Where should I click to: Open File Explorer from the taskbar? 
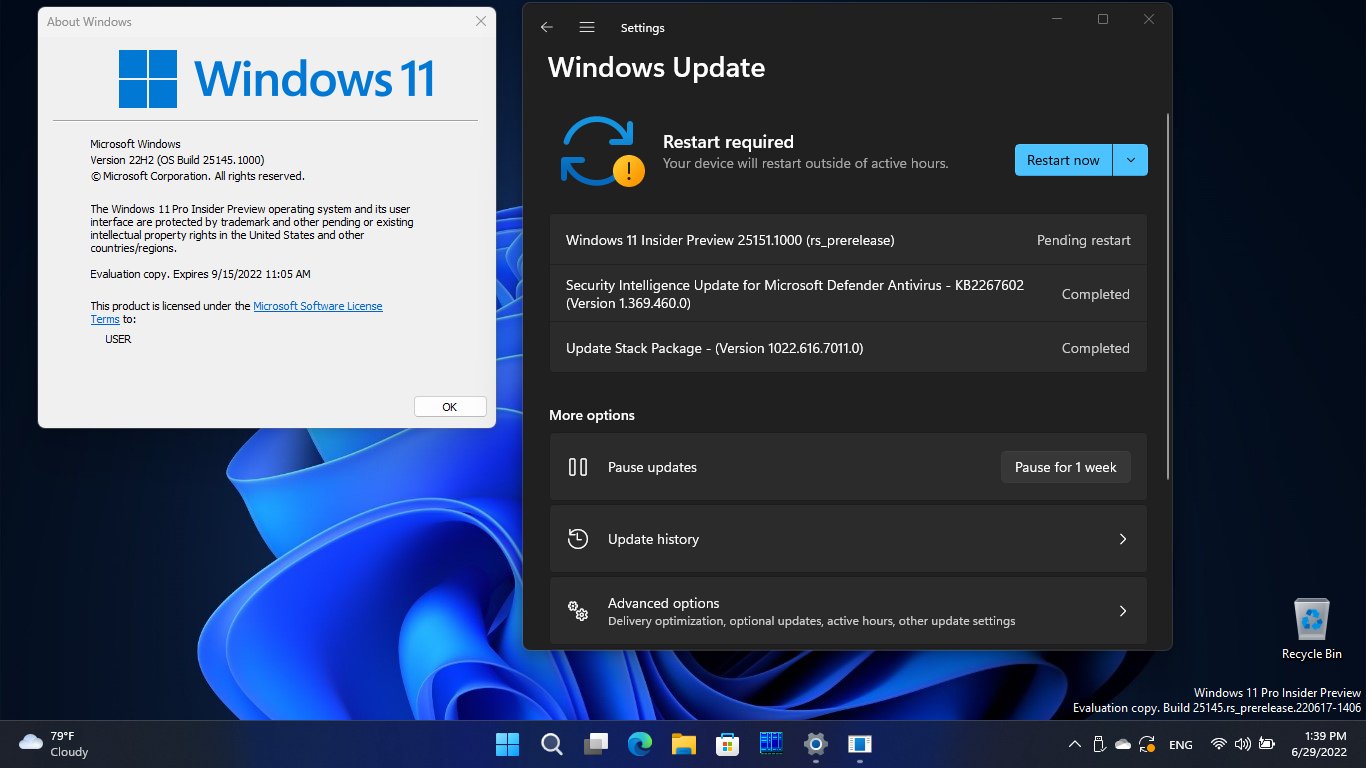684,744
